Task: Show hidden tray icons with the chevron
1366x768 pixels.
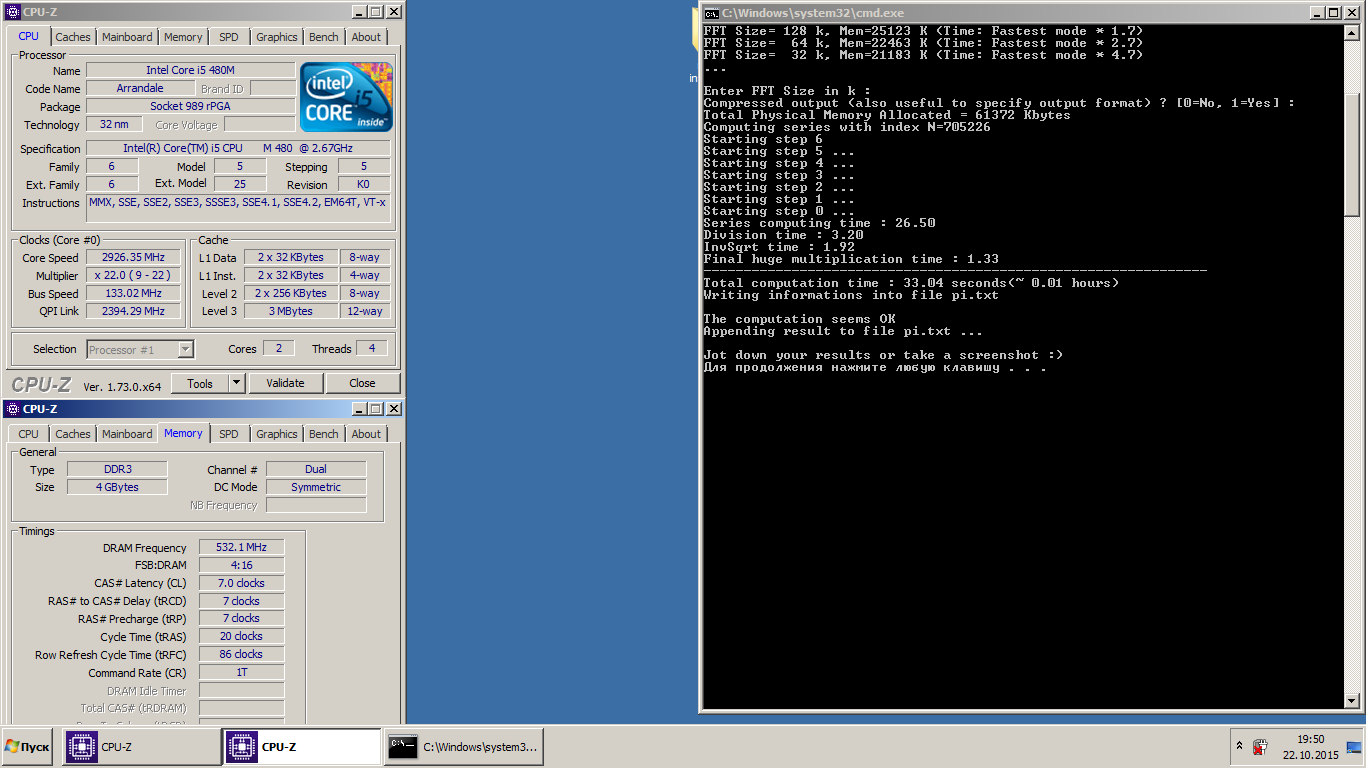Action: click(x=1240, y=747)
